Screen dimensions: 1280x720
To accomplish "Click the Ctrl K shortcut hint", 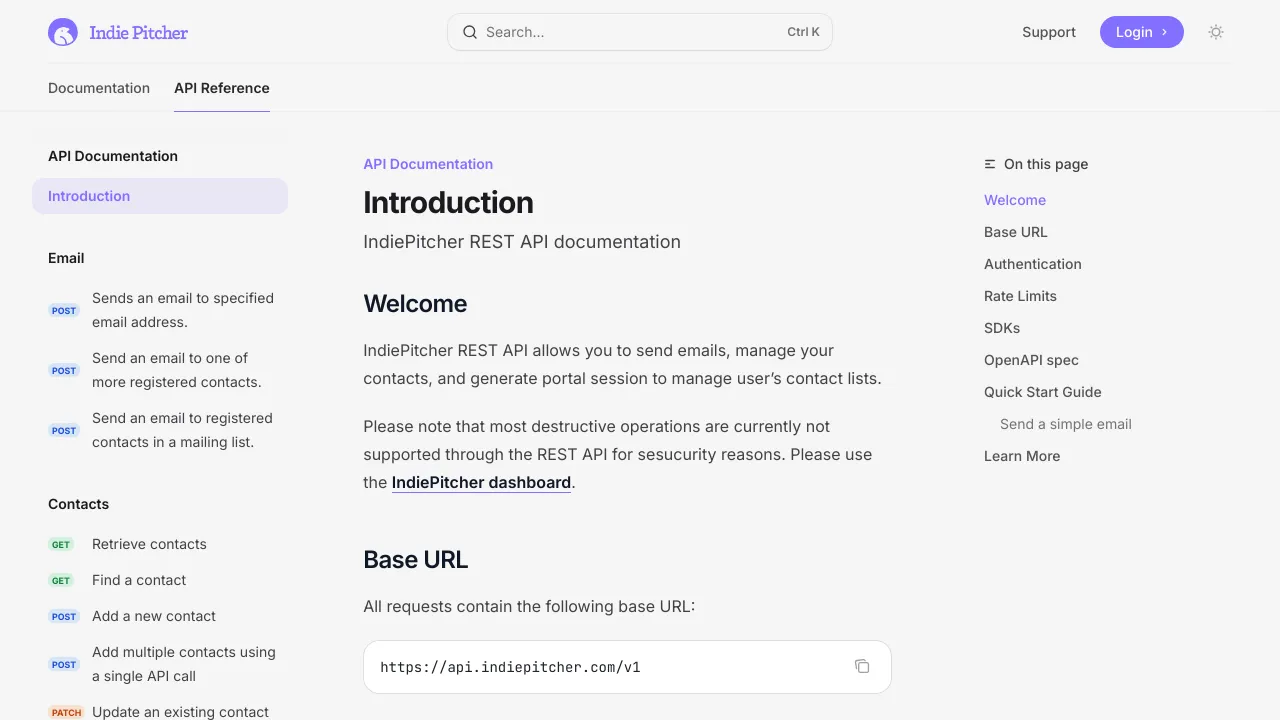I will (803, 32).
